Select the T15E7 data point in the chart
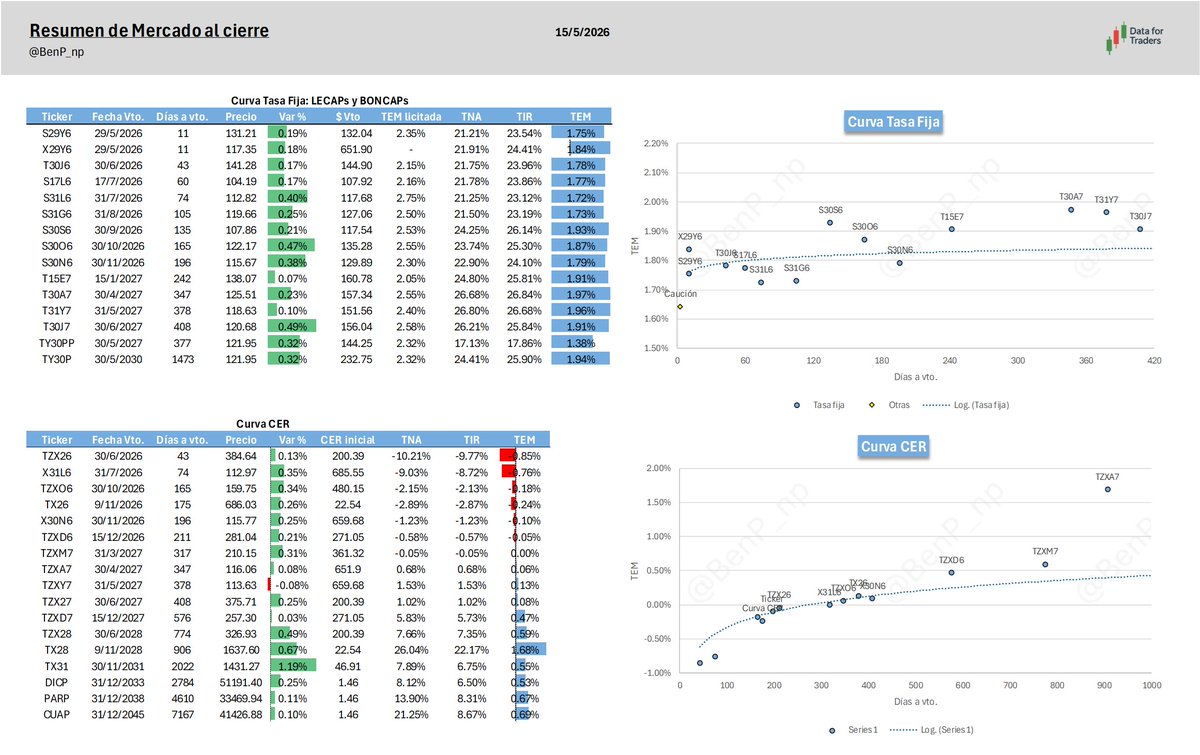Screen dimensions: 1200x755 coord(952,229)
